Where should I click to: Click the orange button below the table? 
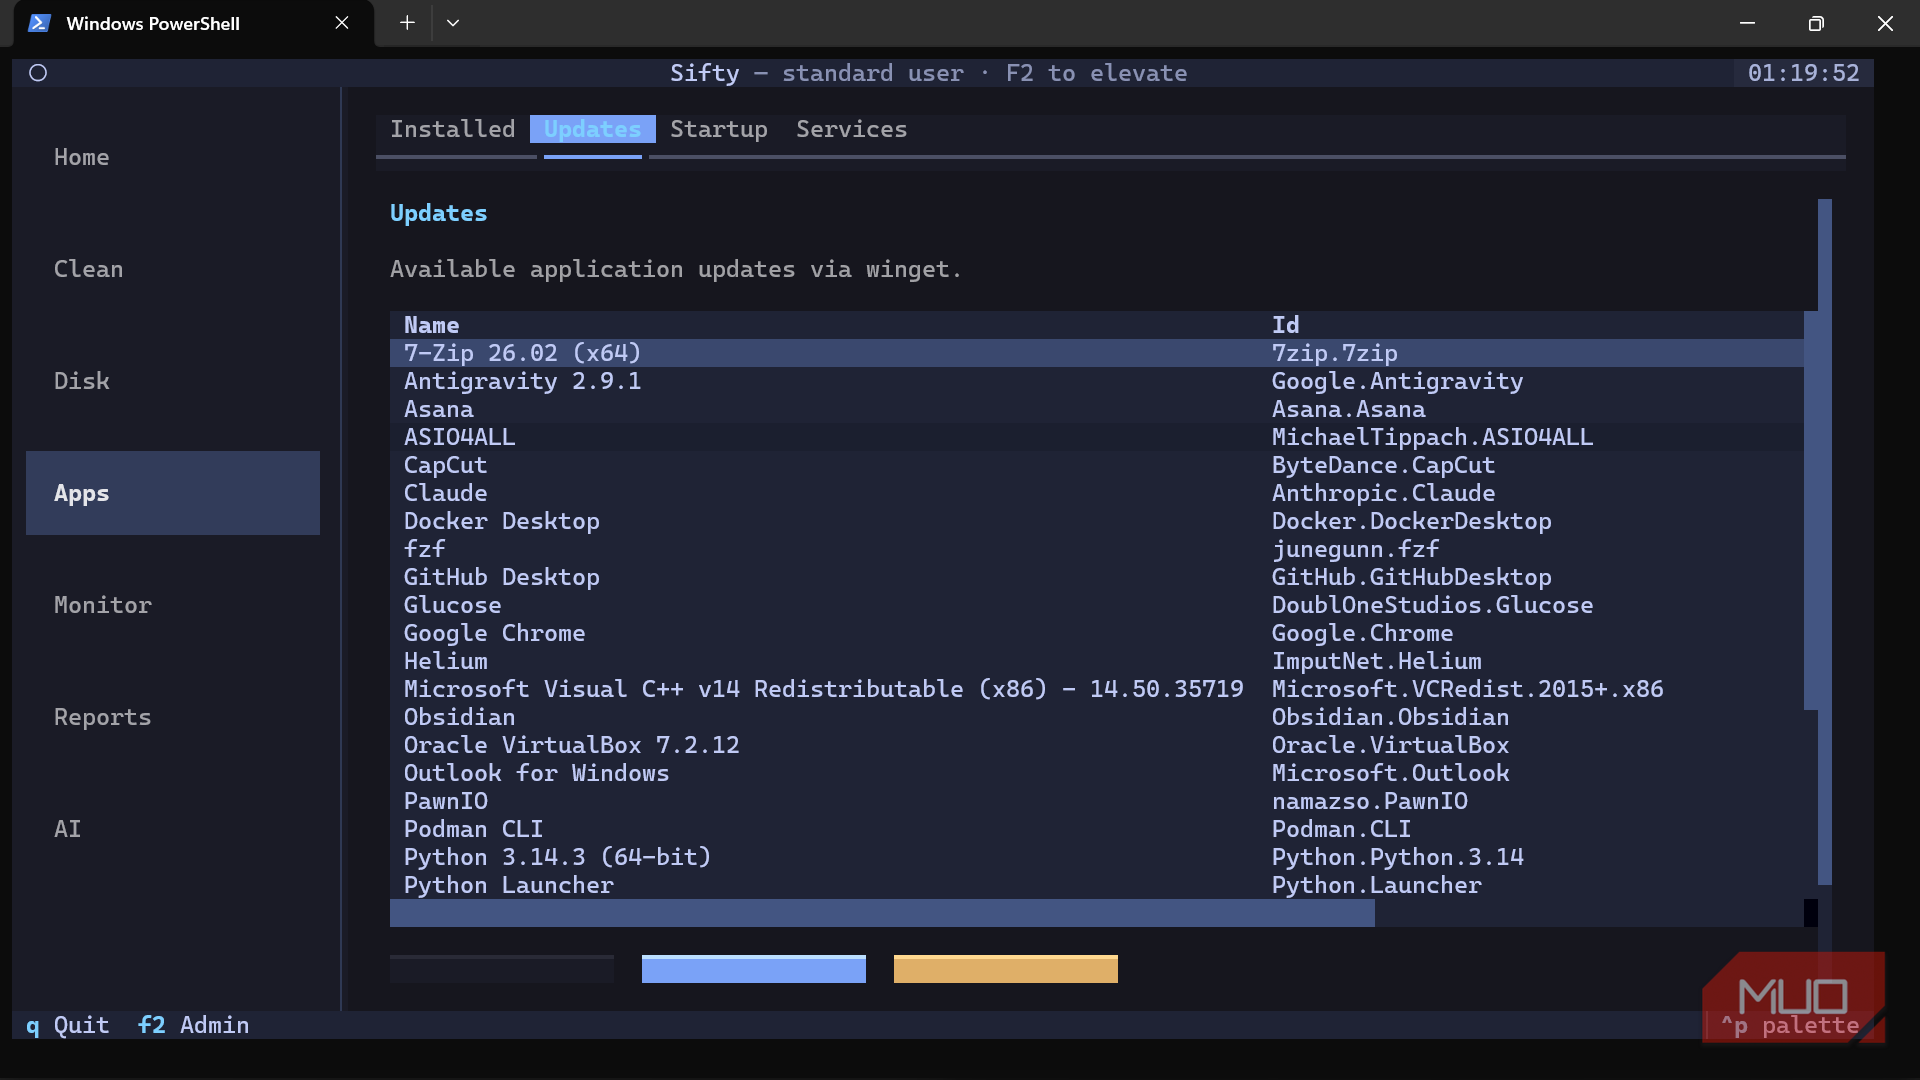point(1006,969)
